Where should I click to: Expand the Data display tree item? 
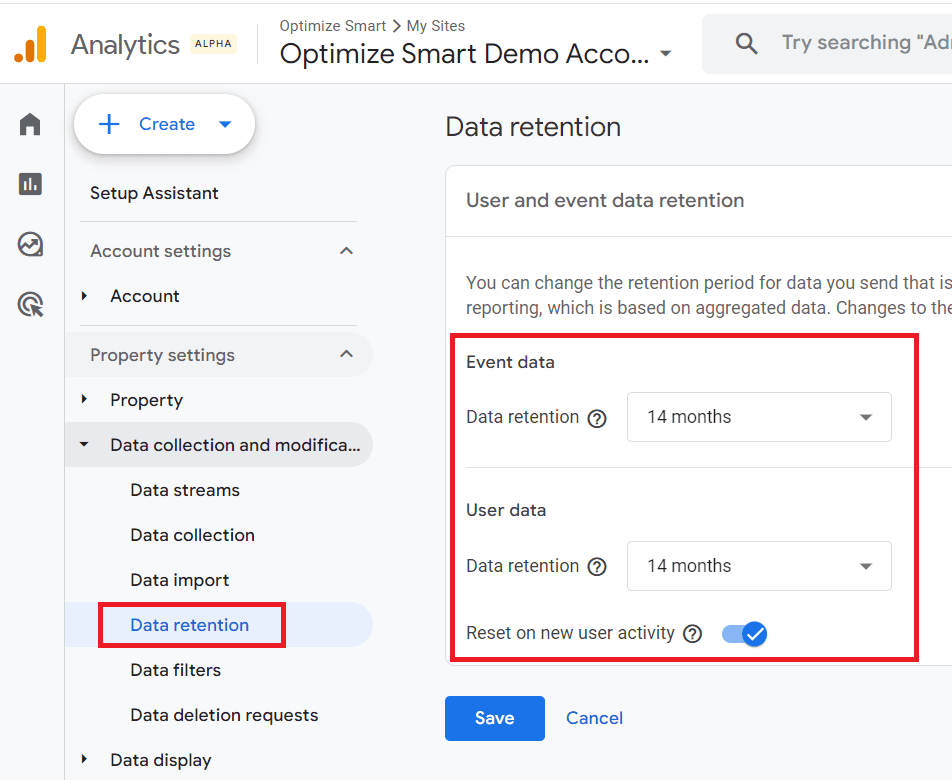[85, 760]
